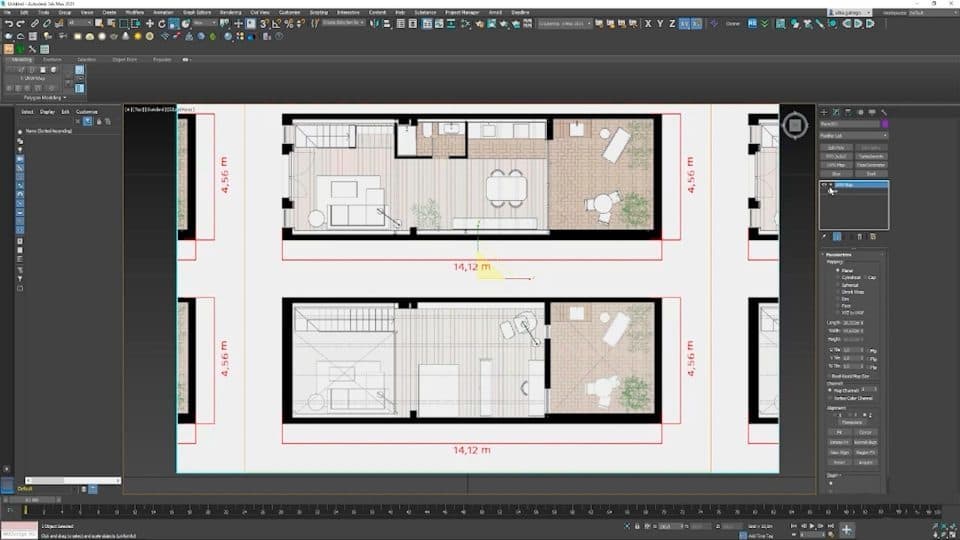Open the selection filter All dropdown
This screenshot has height=540, width=960.
[80, 24]
